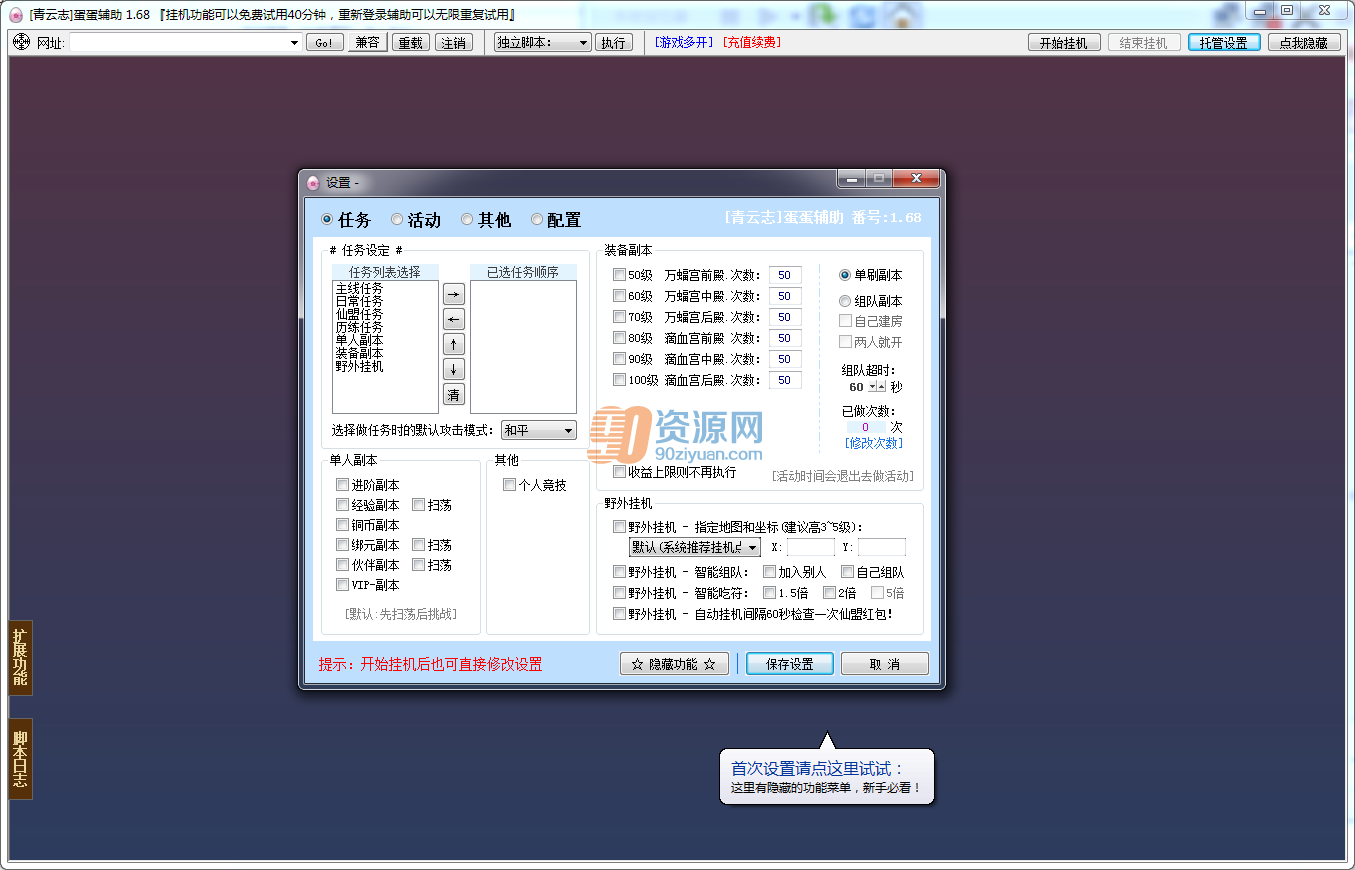
Task: Enable the 50级 万蝠宫前殿 checkbox
Action: pyautogui.click(x=619, y=275)
